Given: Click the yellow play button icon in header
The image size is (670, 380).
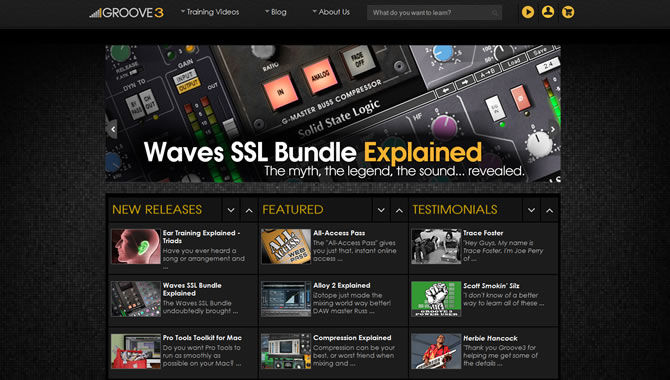Looking at the screenshot, I should pyautogui.click(x=528, y=12).
